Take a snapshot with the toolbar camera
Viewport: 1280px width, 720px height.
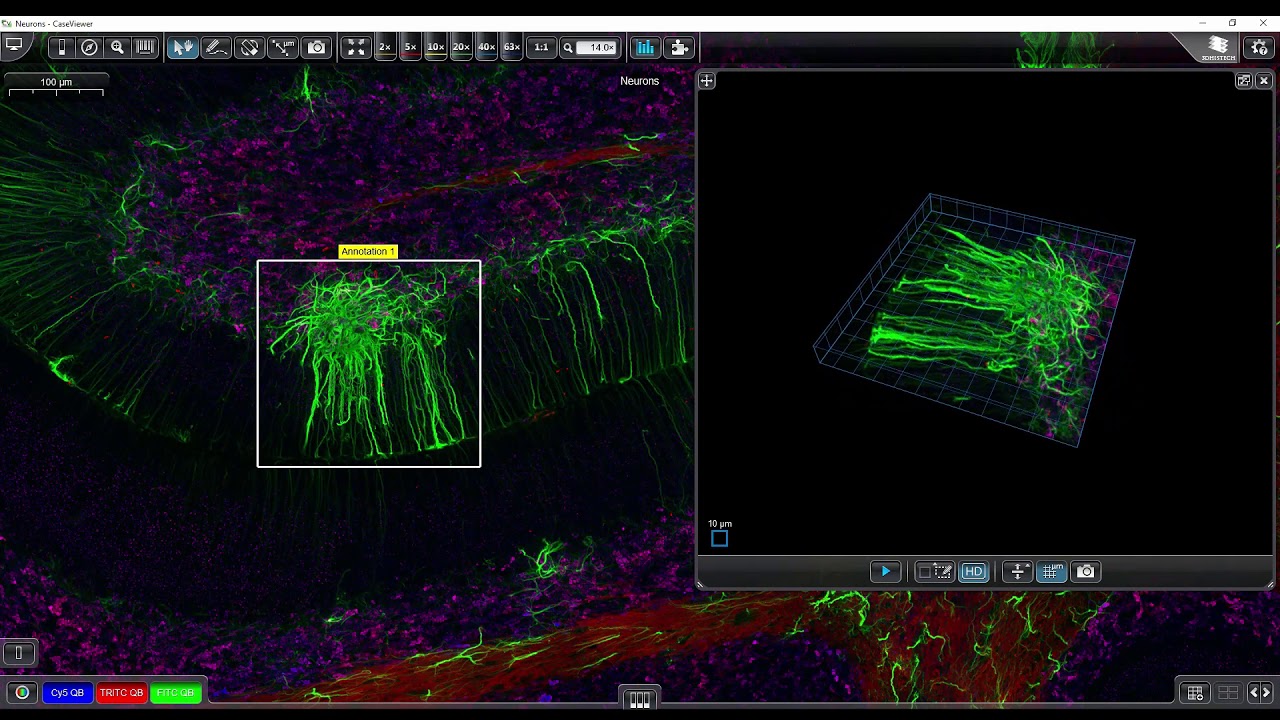click(316, 47)
